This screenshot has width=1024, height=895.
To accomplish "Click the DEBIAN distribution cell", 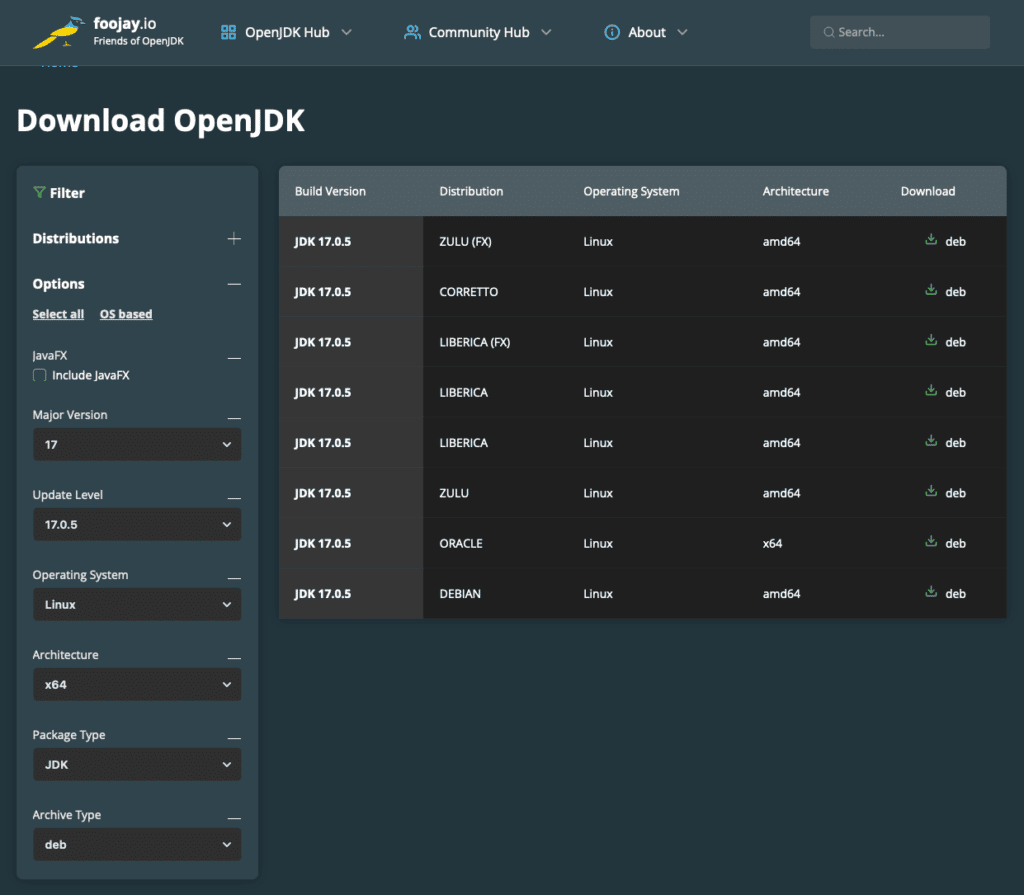I will [460, 594].
